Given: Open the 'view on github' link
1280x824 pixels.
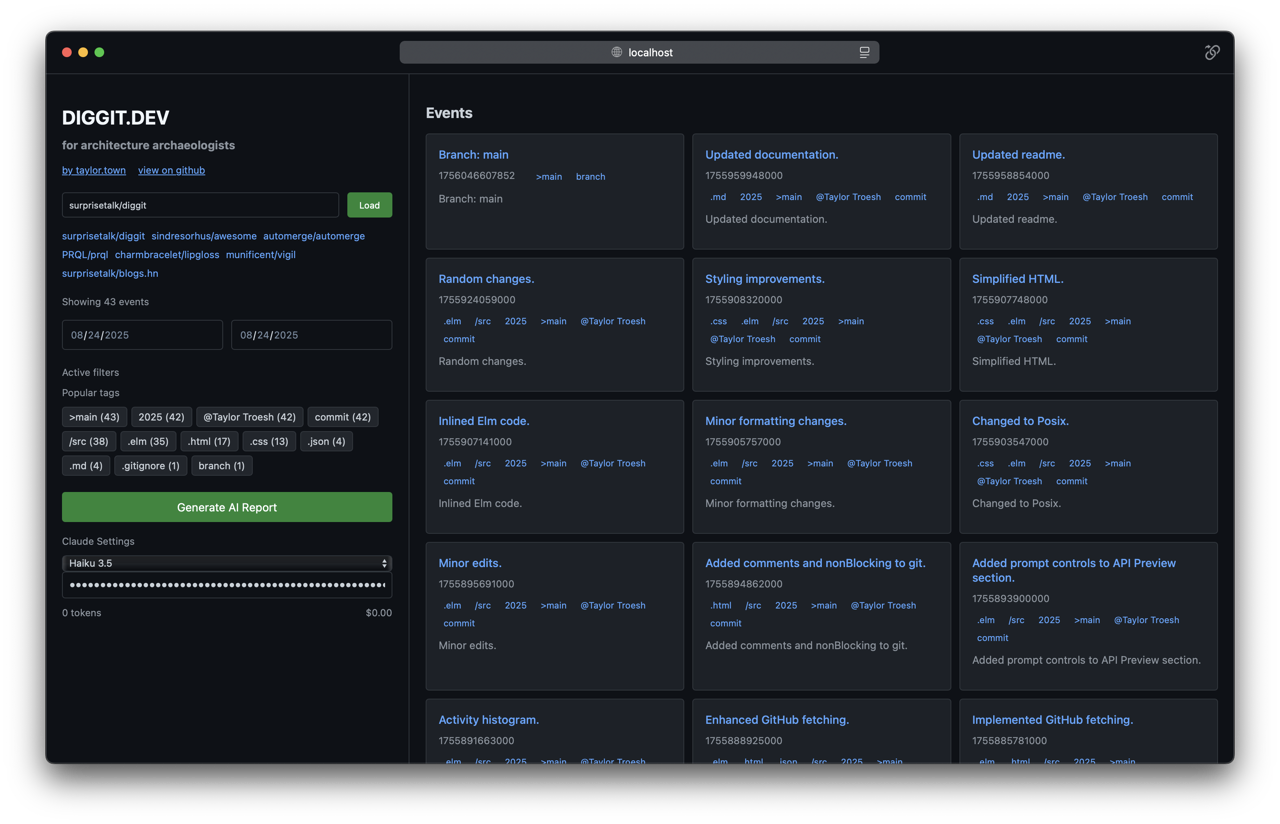Looking at the screenshot, I should pyautogui.click(x=171, y=170).
